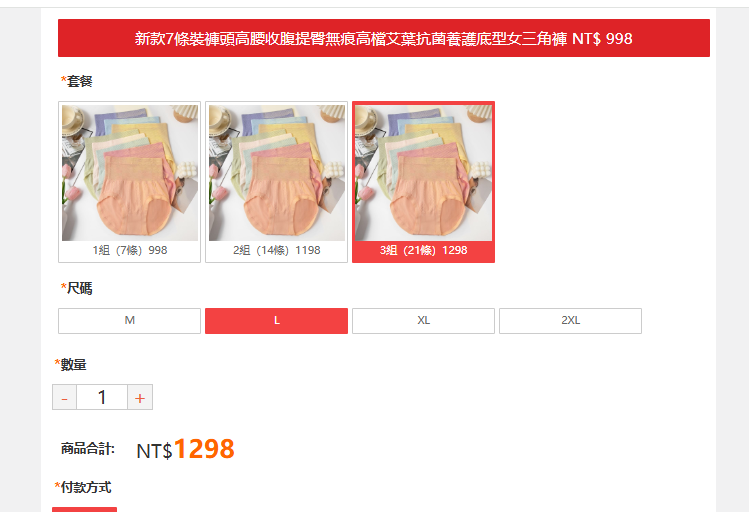Click the 尺碼 section label
This screenshot has width=749, height=512.
(76, 288)
